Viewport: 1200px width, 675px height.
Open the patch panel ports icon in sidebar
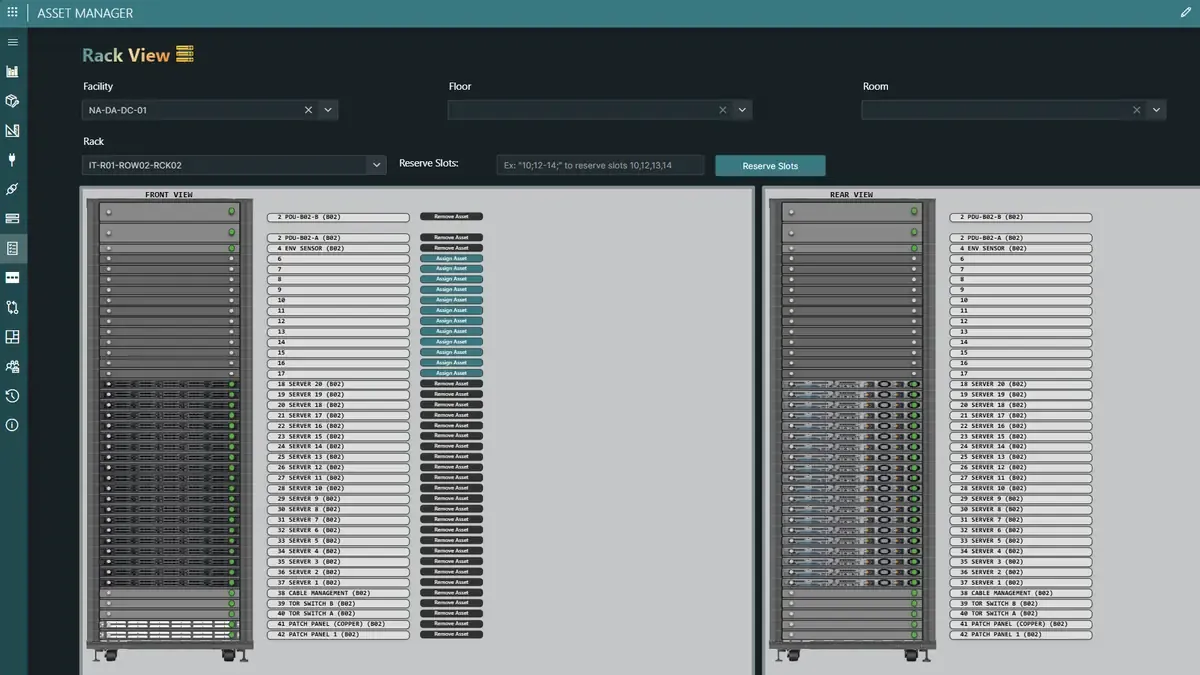[x=12, y=277]
